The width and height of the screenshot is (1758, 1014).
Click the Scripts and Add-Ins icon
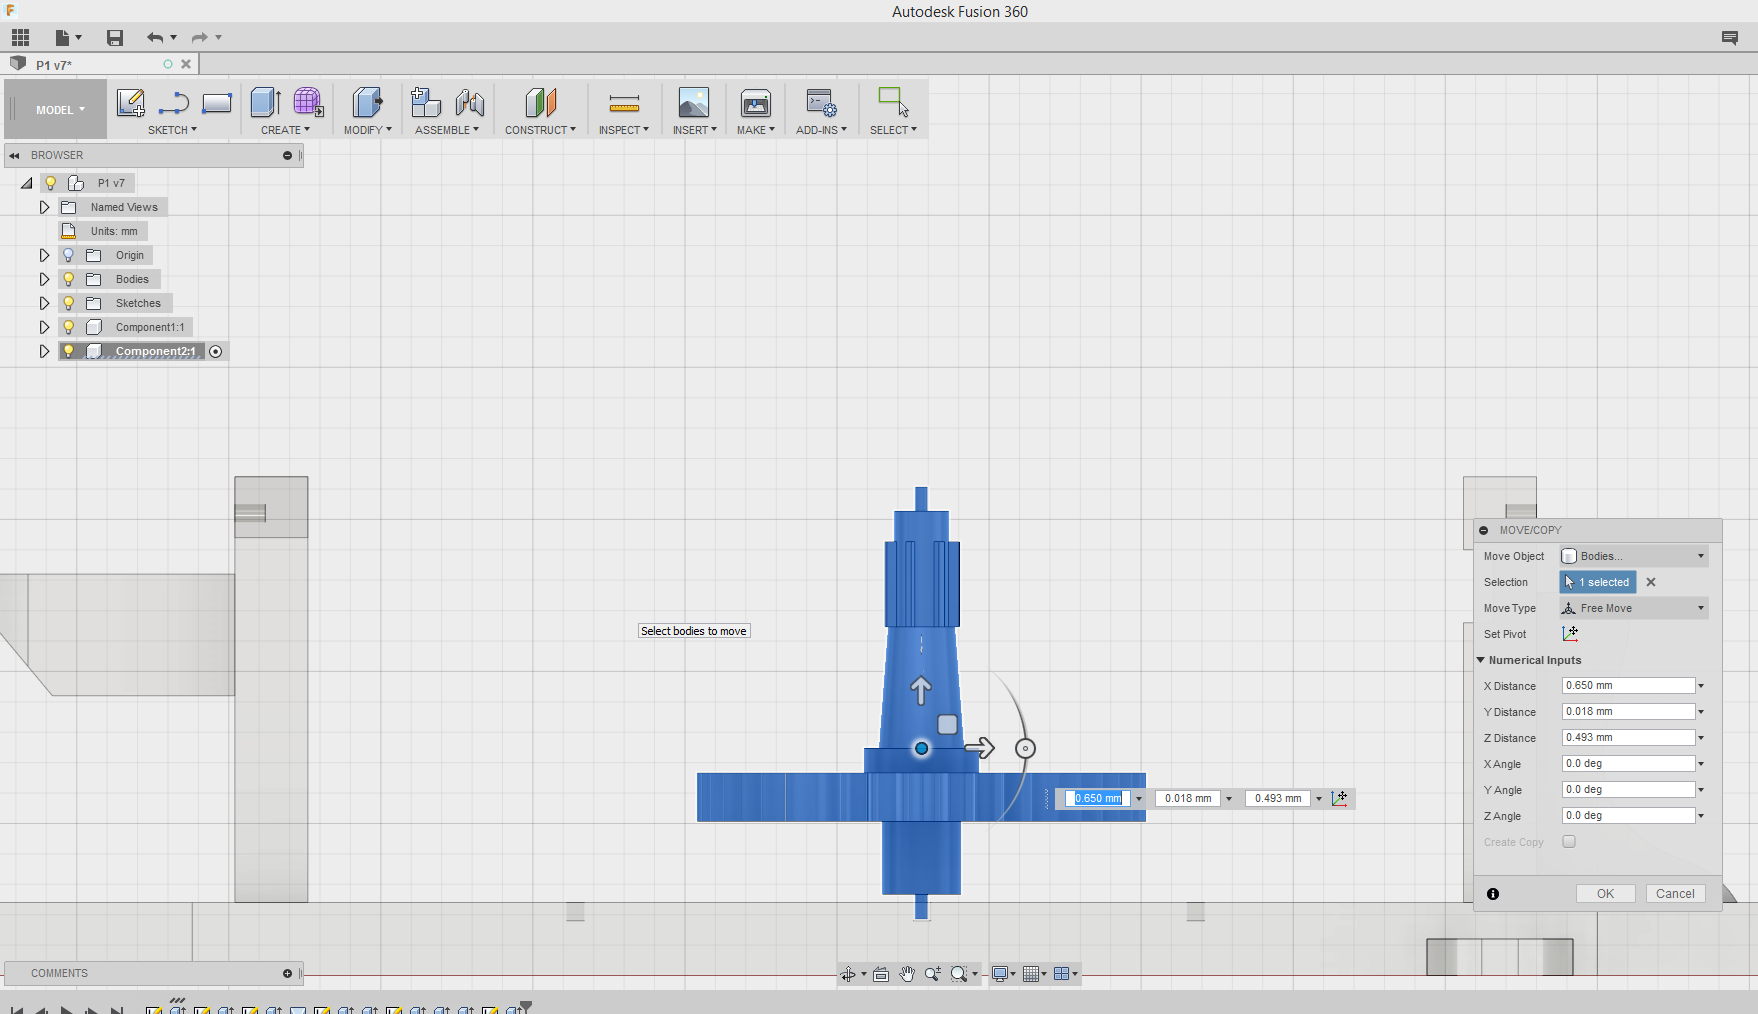point(821,102)
